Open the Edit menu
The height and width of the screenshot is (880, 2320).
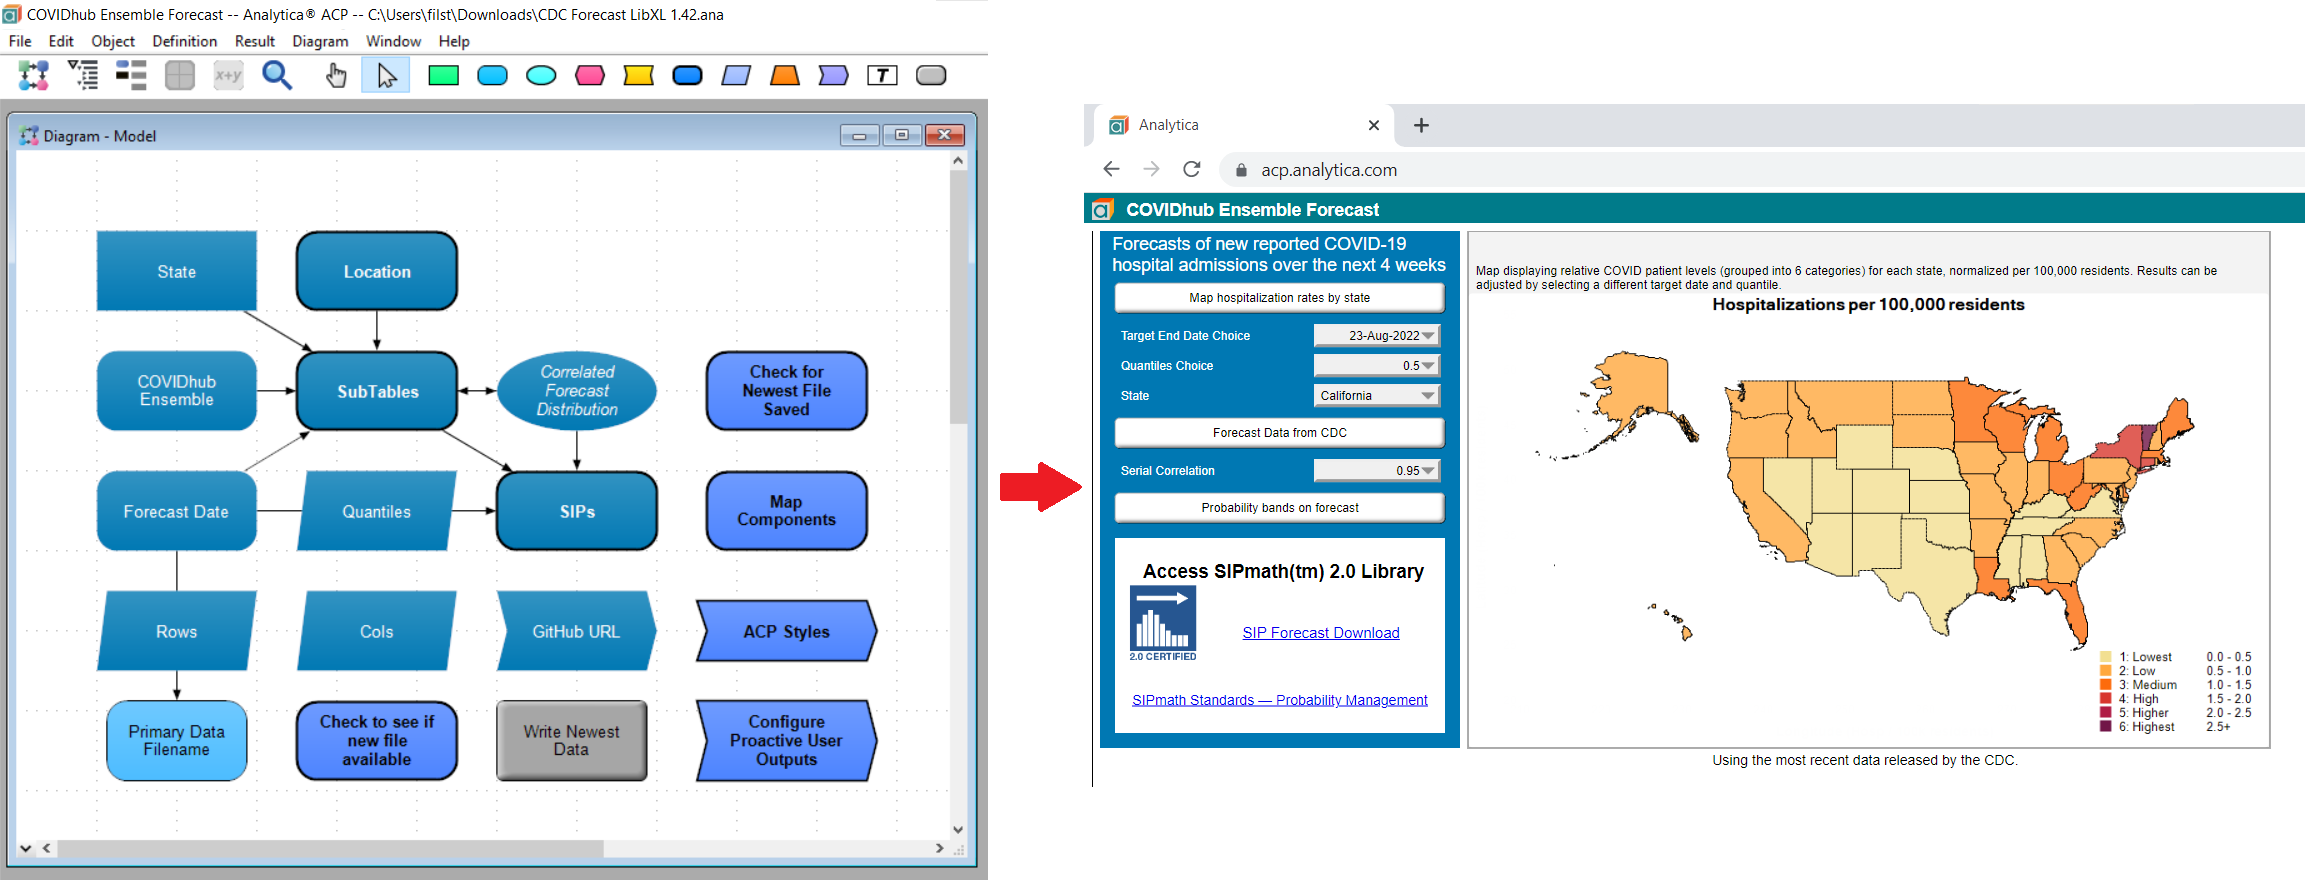61,41
